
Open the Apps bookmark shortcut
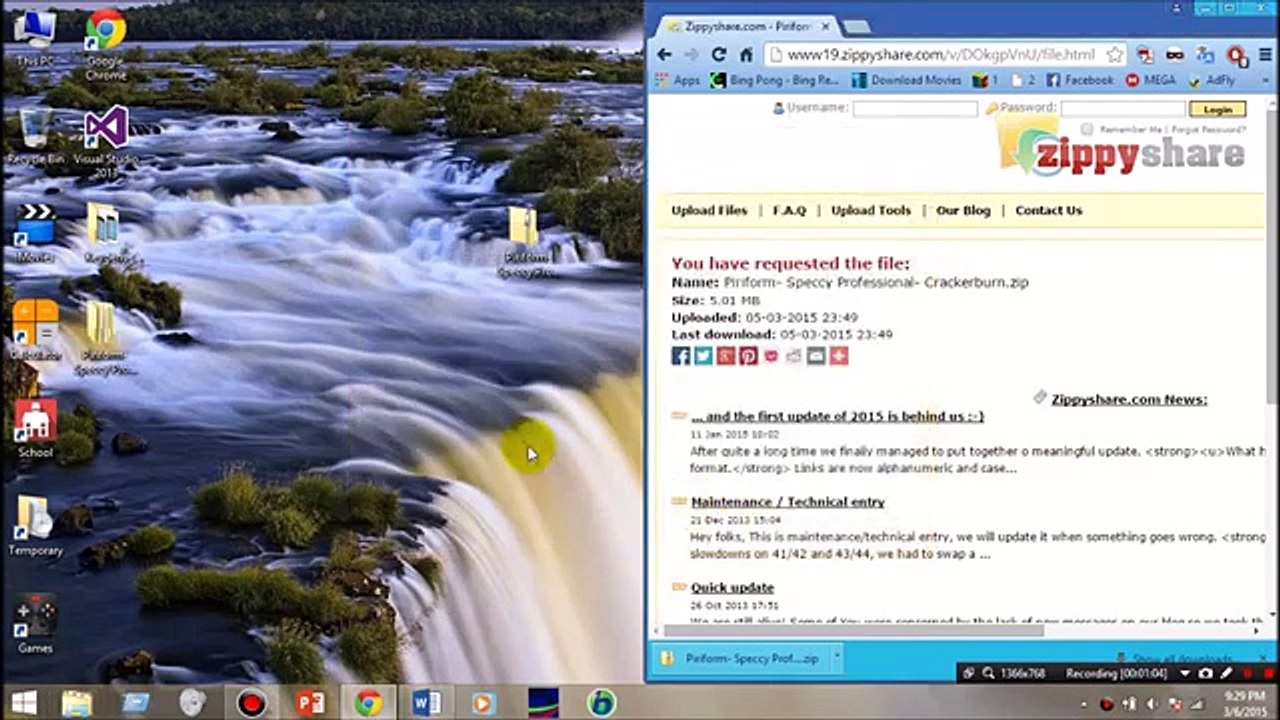coord(678,80)
